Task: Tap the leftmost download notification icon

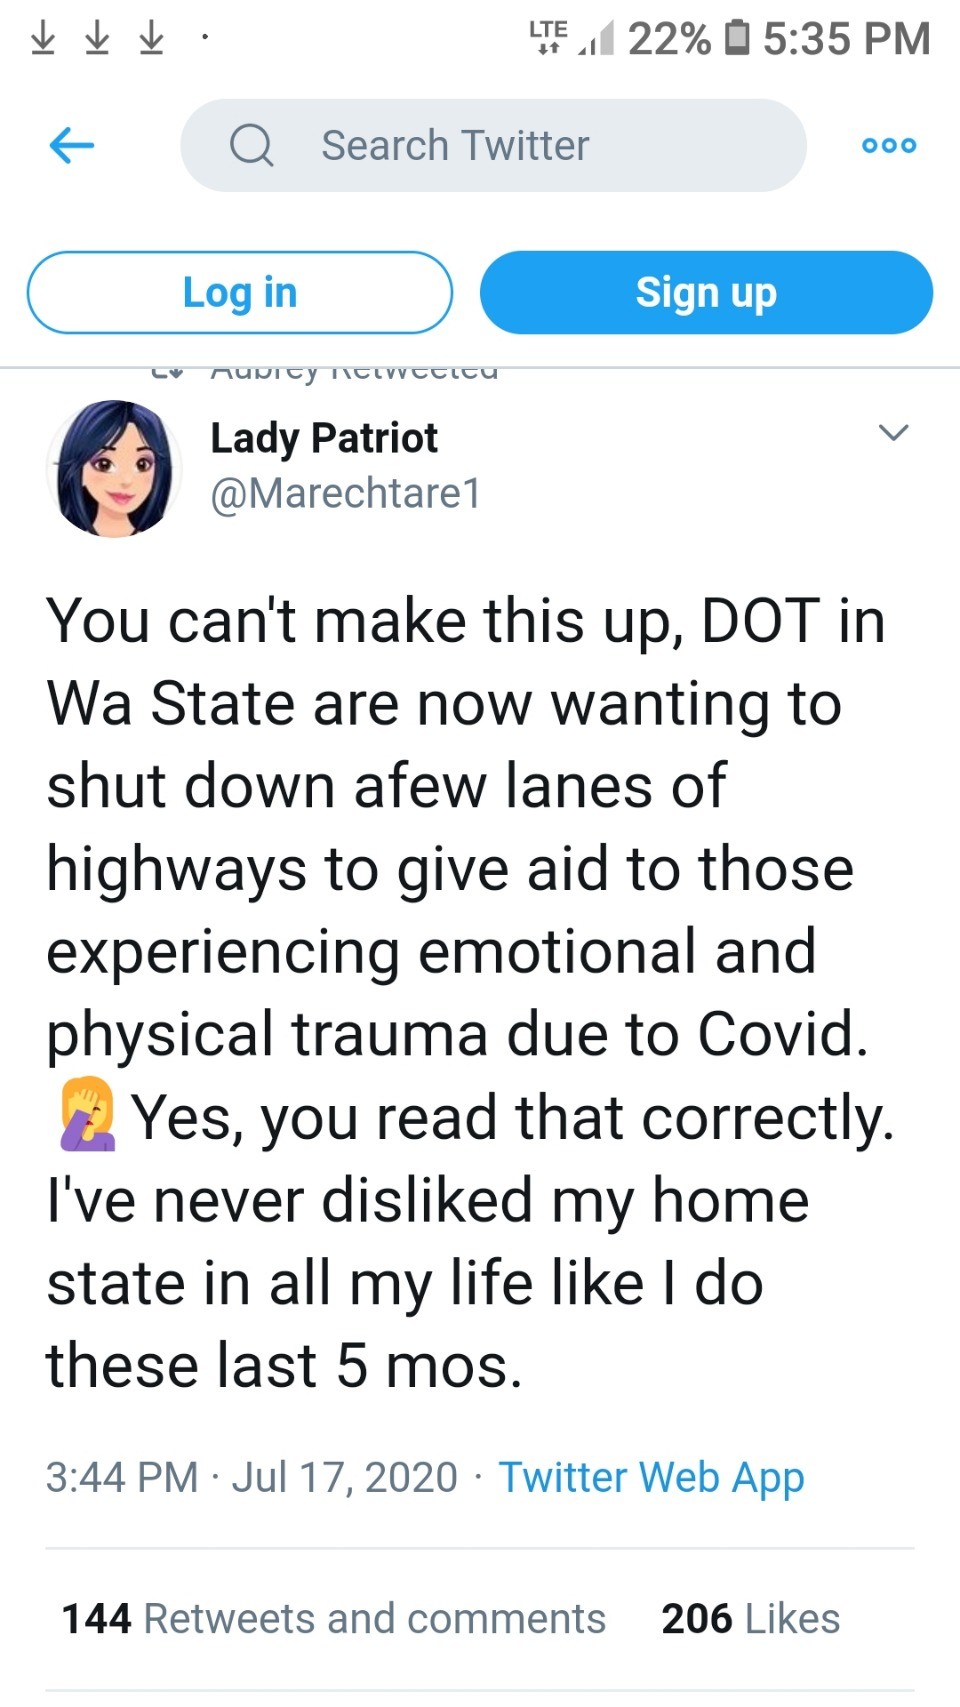Action: 43,38
